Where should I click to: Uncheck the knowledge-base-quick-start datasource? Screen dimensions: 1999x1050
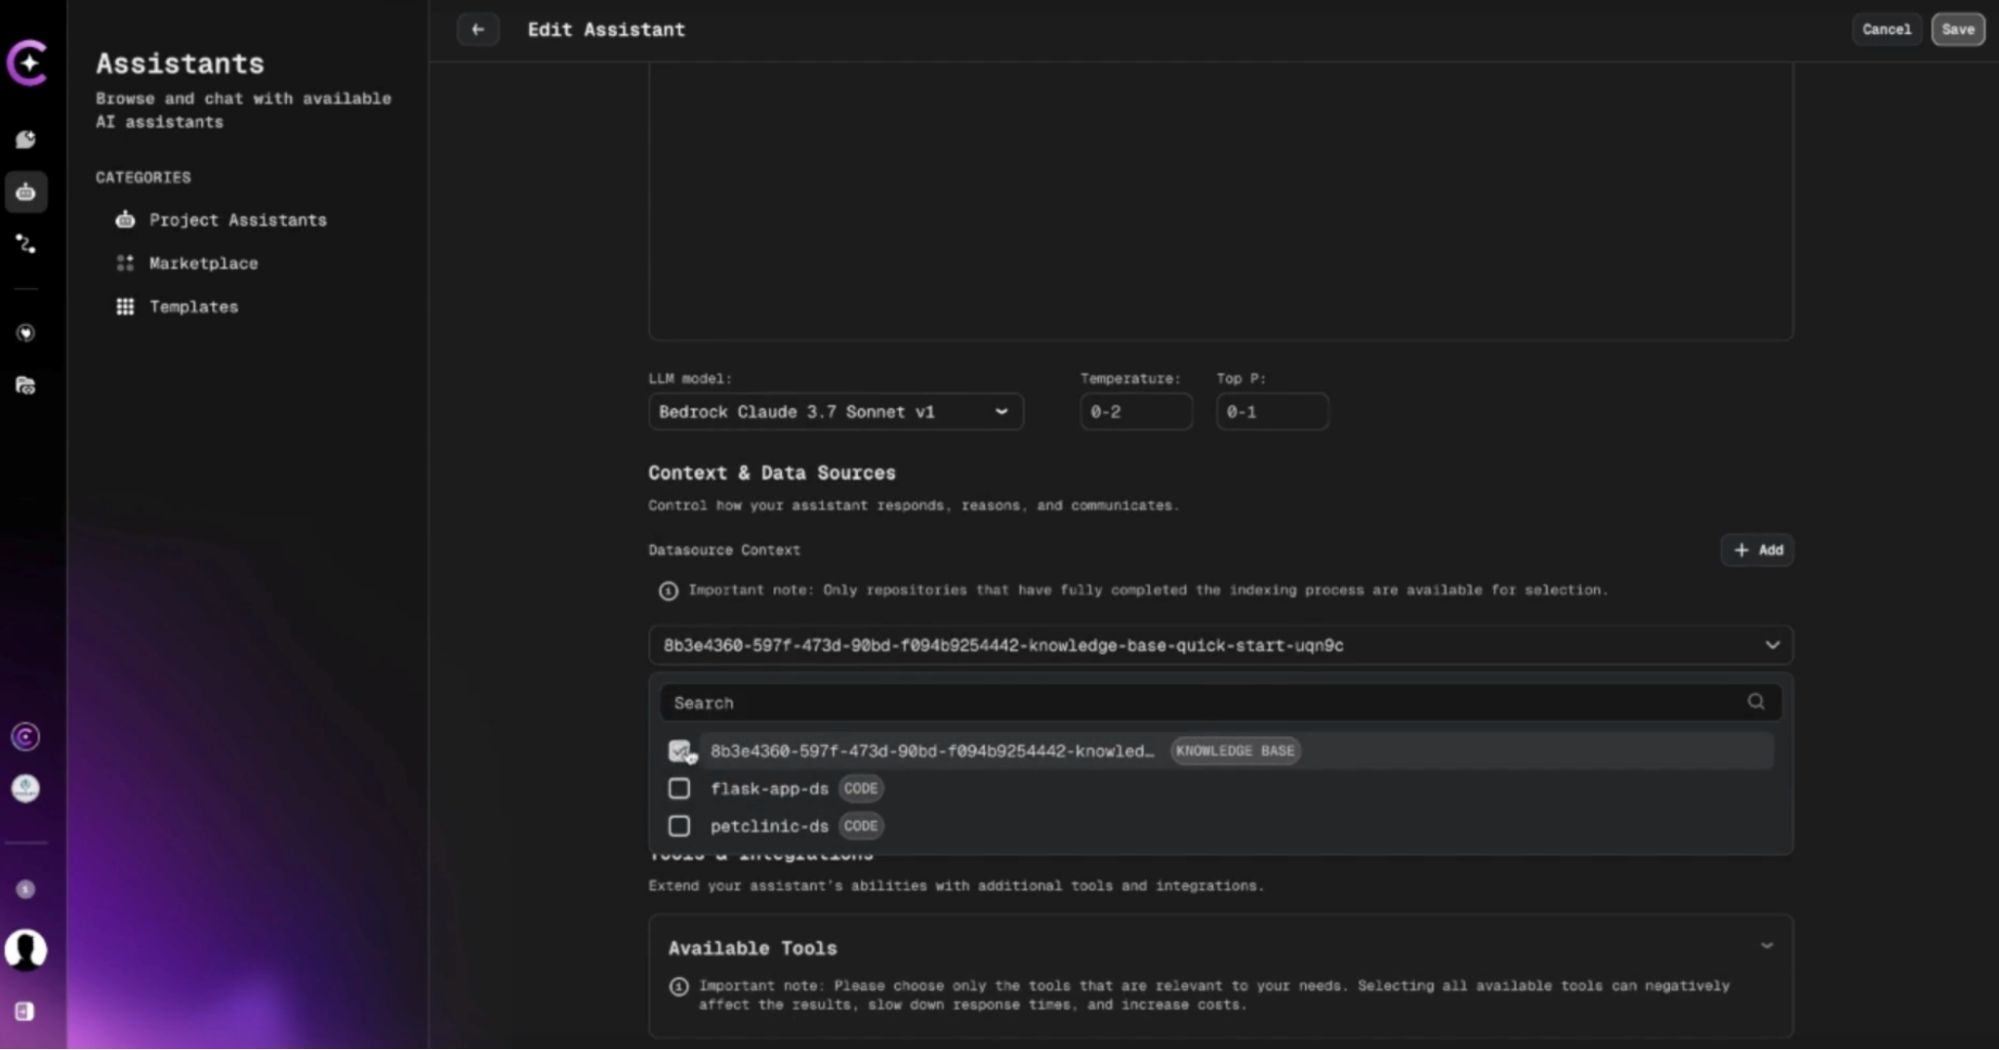pyautogui.click(x=680, y=750)
